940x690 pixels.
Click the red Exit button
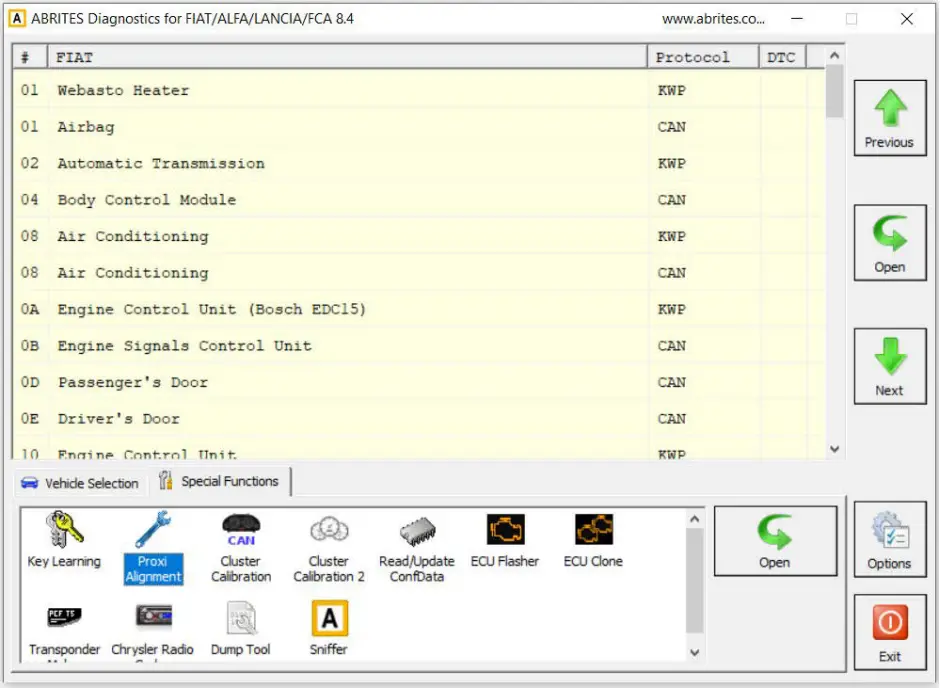coord(890,632)
